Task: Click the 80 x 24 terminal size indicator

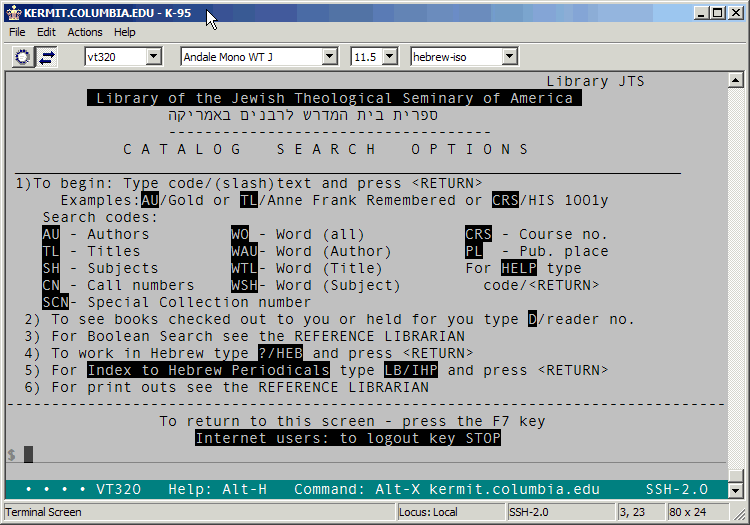Action: point(689,512)
